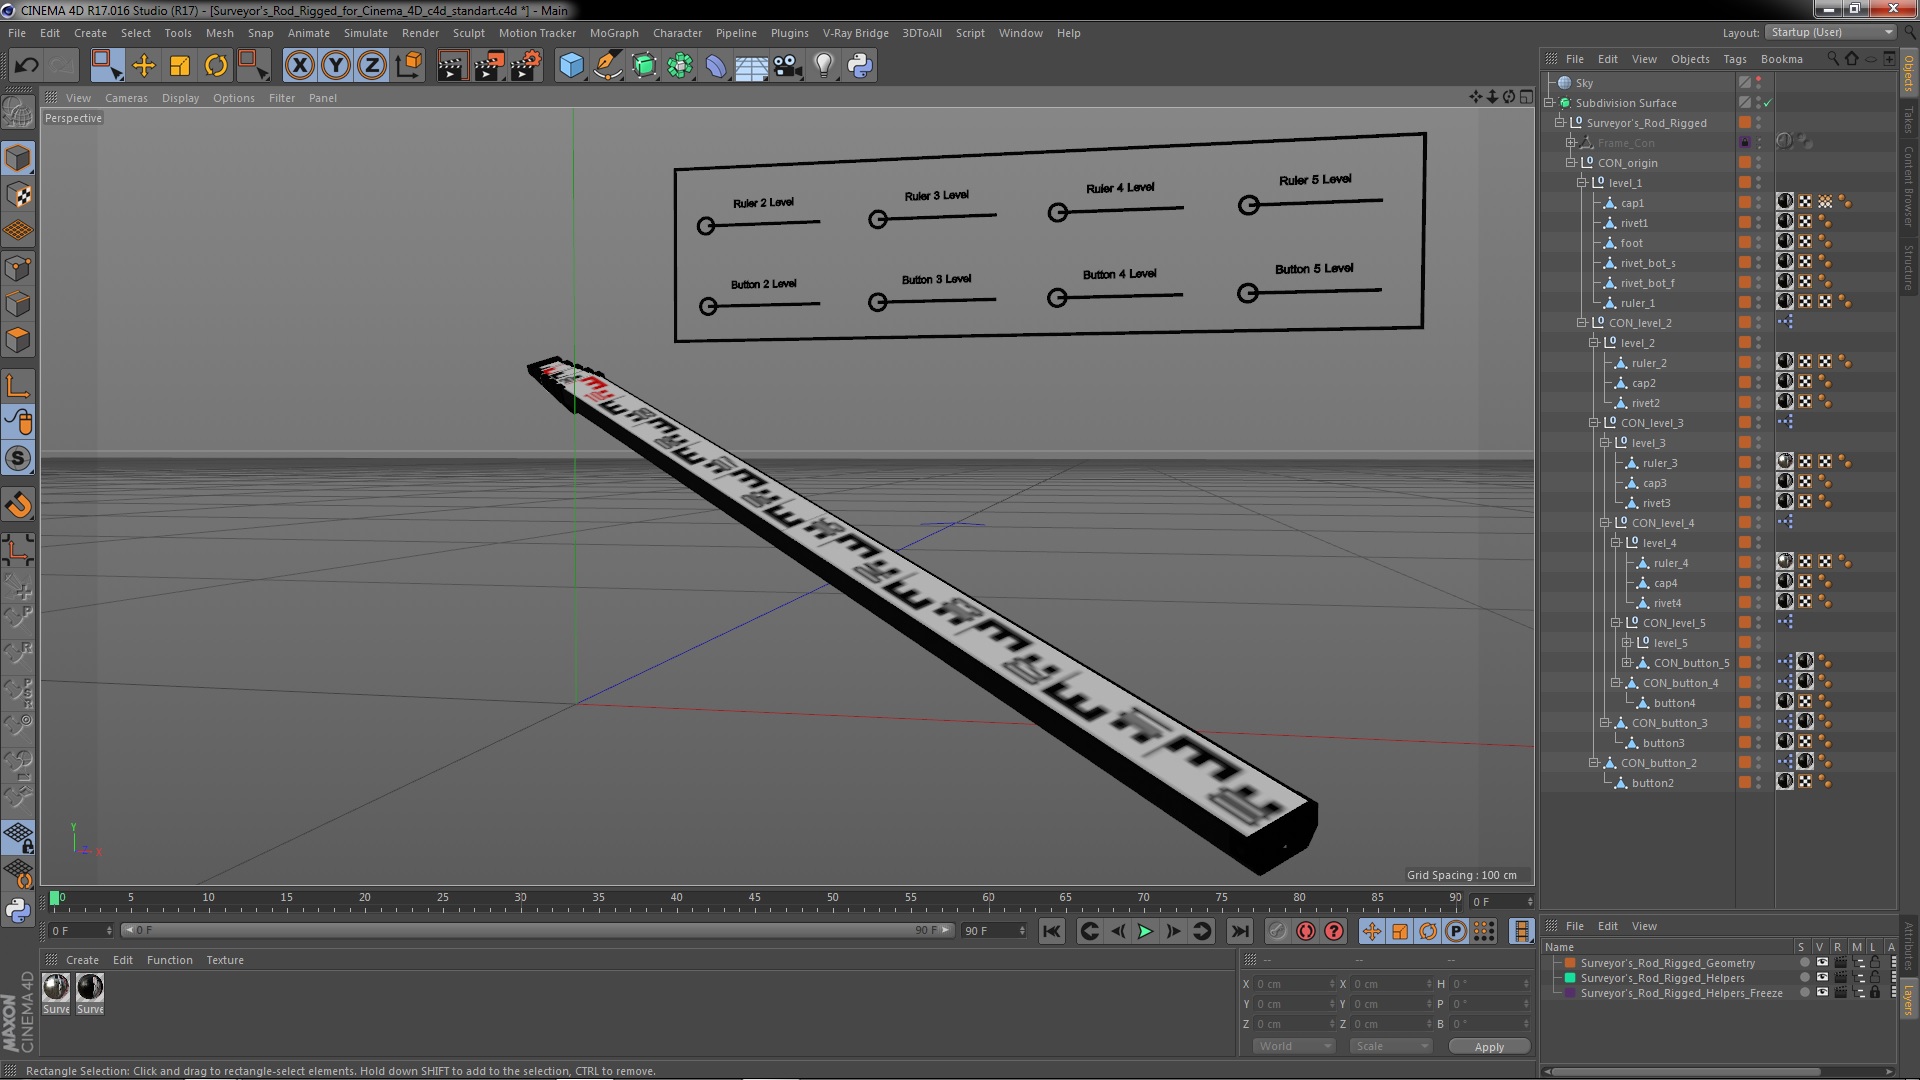The height and width of the screenshot is (1080, 1920).
Task: Click the Button 5 Level slider handle
Action: (x=1247, y=293)
